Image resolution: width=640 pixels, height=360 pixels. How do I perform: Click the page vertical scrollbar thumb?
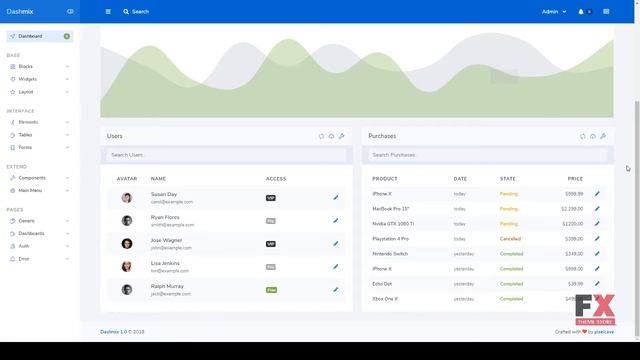(x=637, y=218)
